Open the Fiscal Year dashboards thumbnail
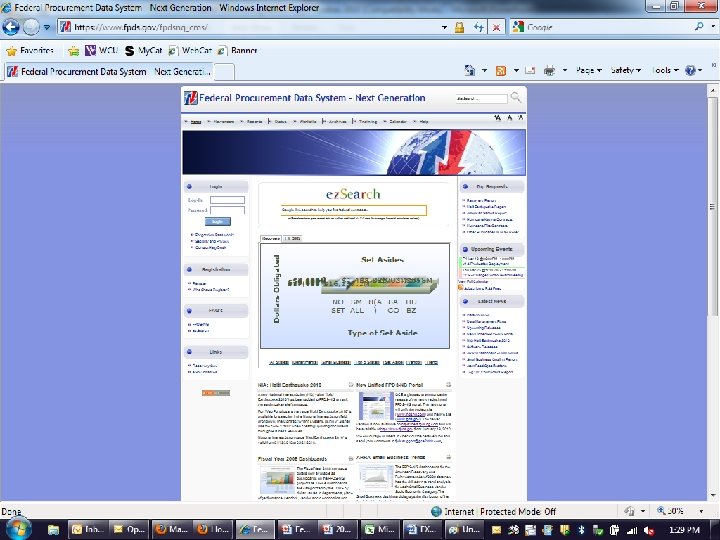The width and height of the screenshot is (720, 540). (x=277, y=480)
